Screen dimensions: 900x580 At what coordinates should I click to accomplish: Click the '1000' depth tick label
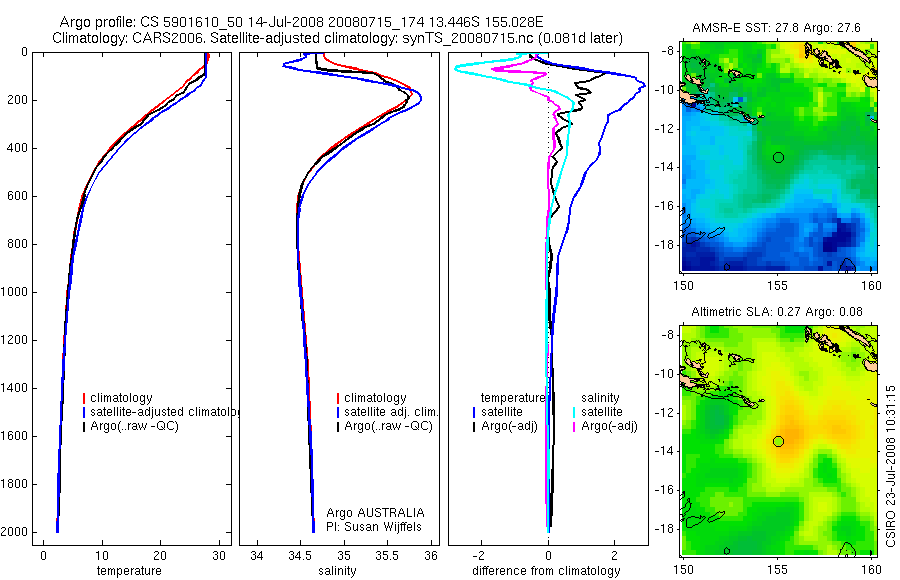[15, 292]
